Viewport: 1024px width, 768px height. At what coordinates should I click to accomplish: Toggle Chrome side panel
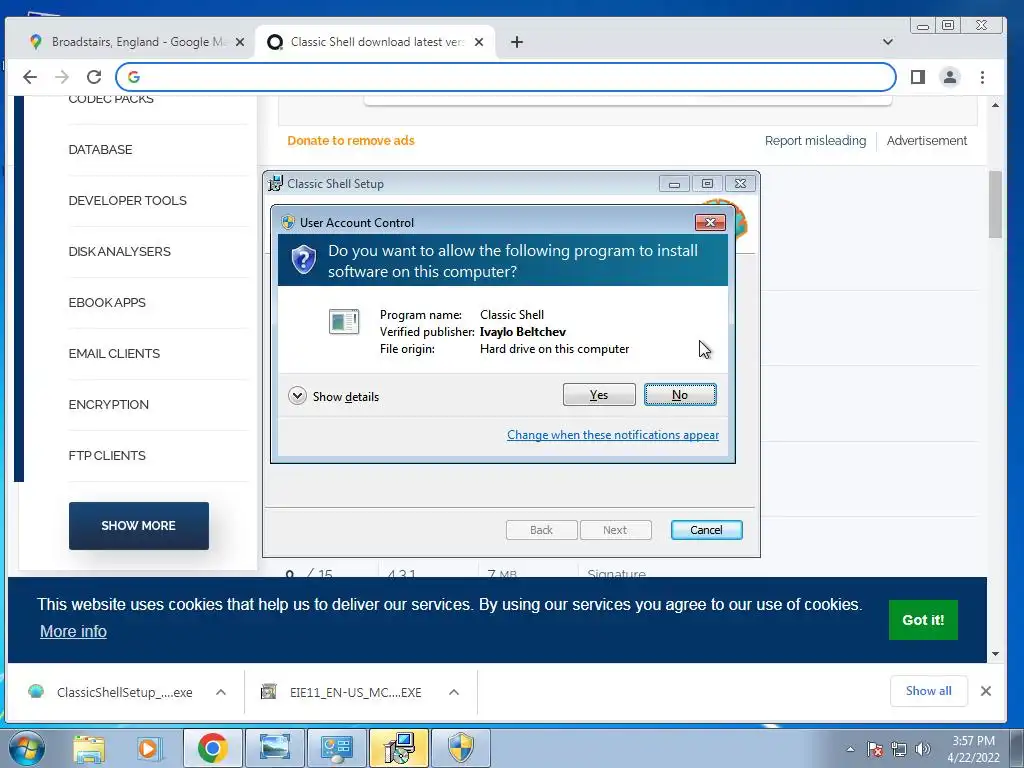(918, 77)
